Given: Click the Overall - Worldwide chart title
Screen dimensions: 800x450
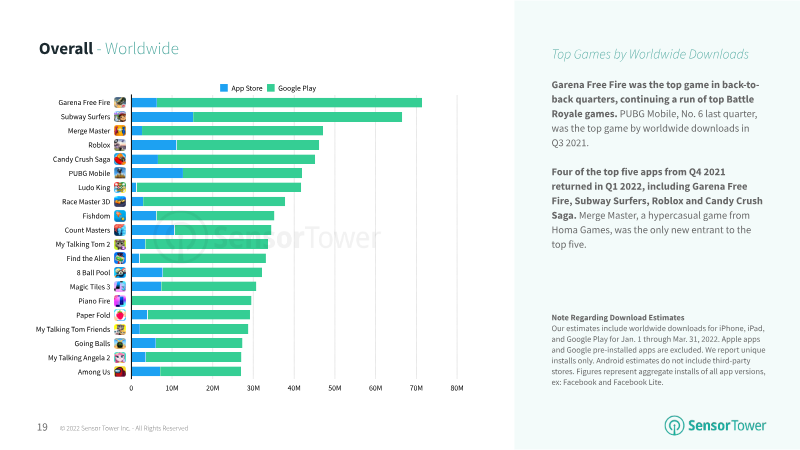Looking at the screenshot, I should [x=109, y=48].
